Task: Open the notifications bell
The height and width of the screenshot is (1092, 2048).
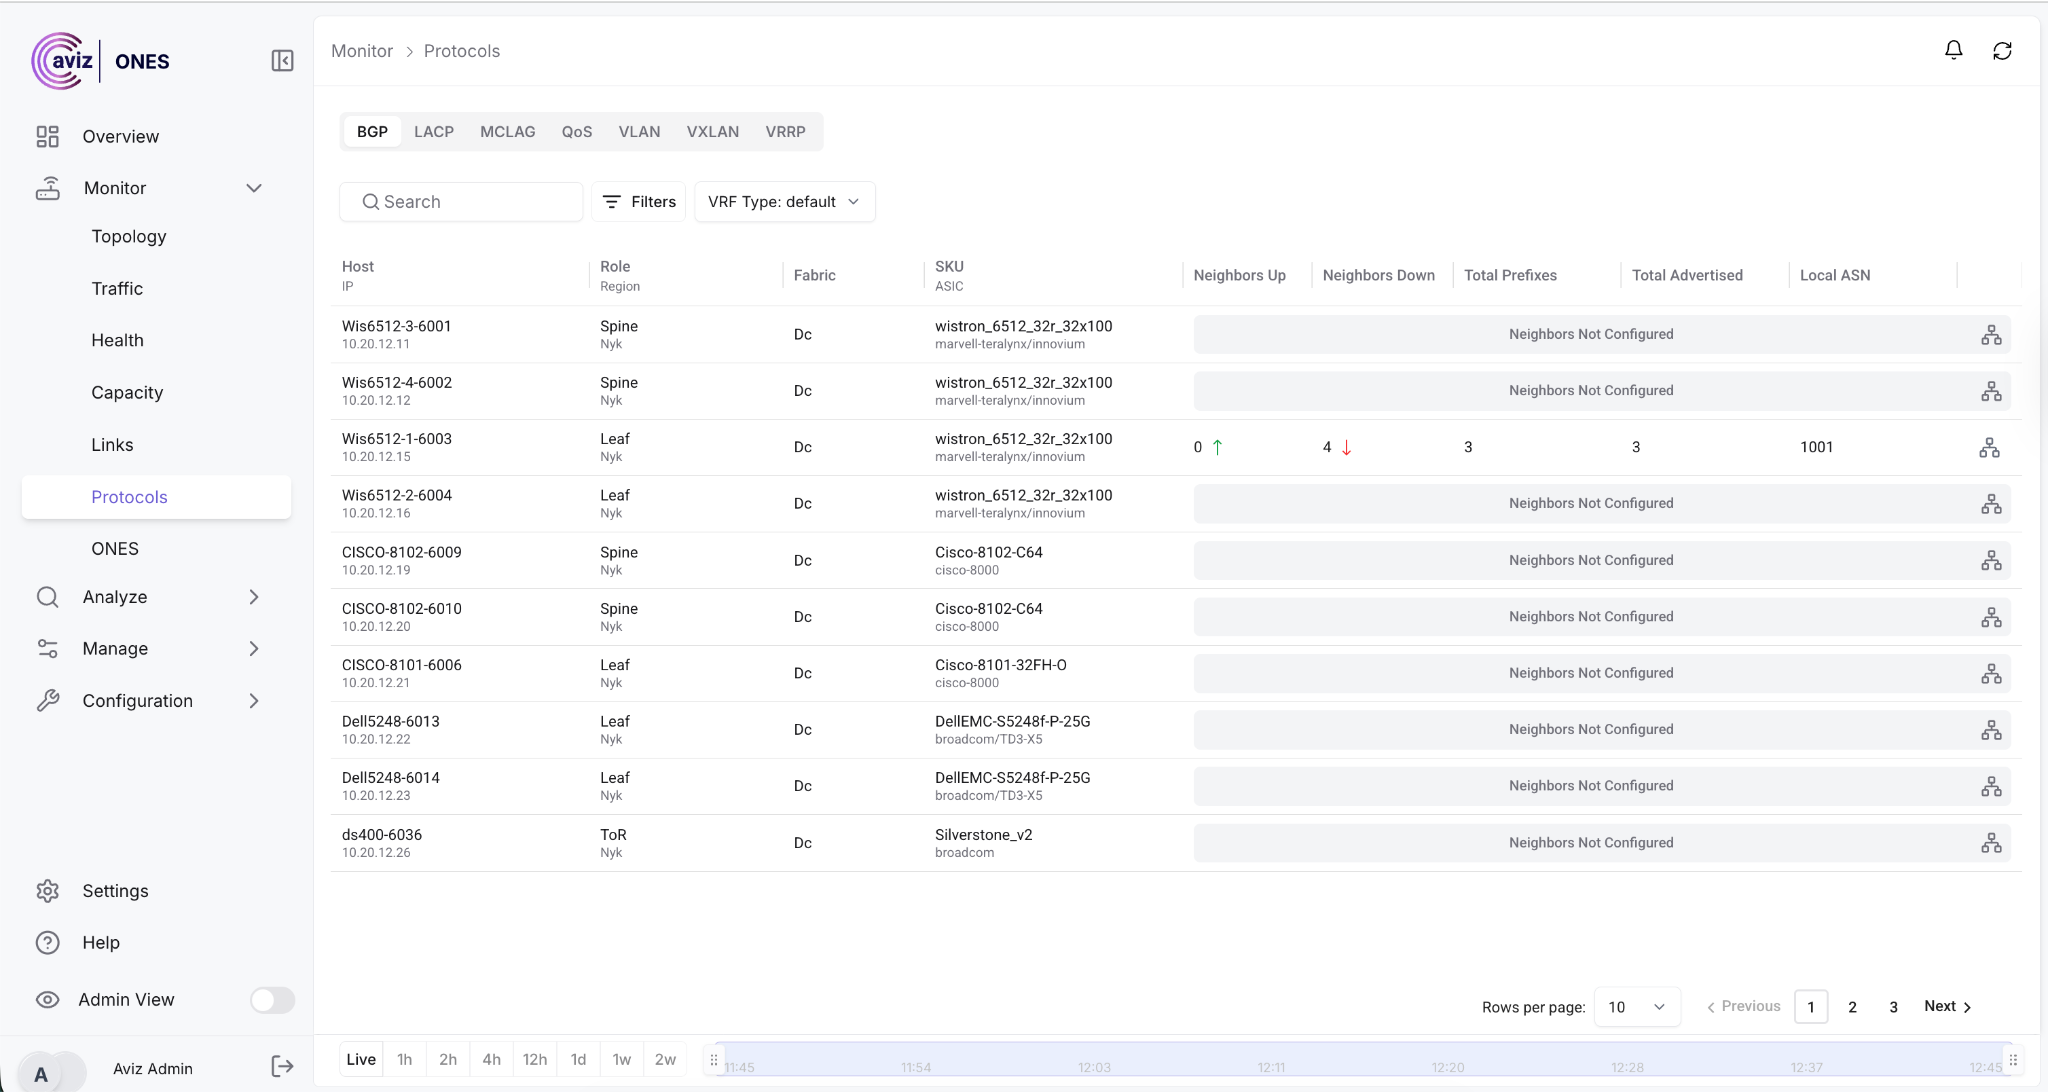Action: tap(1953, 51)
